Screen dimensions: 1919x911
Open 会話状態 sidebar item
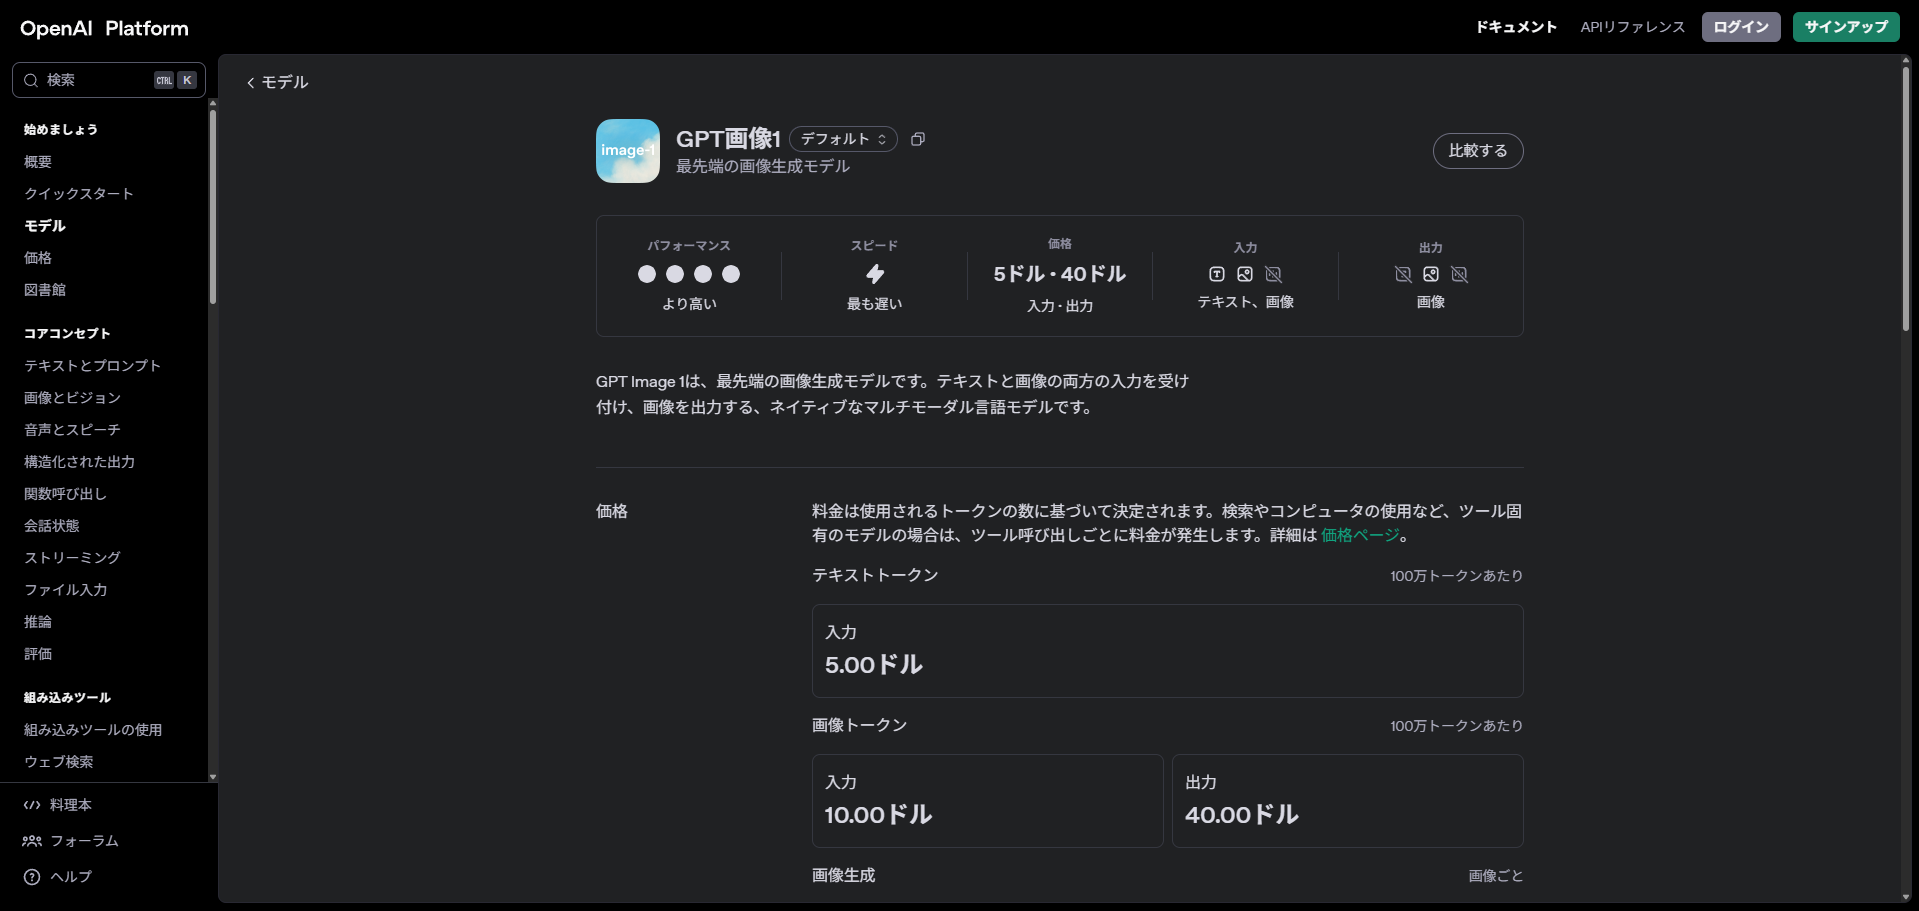click(52, 526)
